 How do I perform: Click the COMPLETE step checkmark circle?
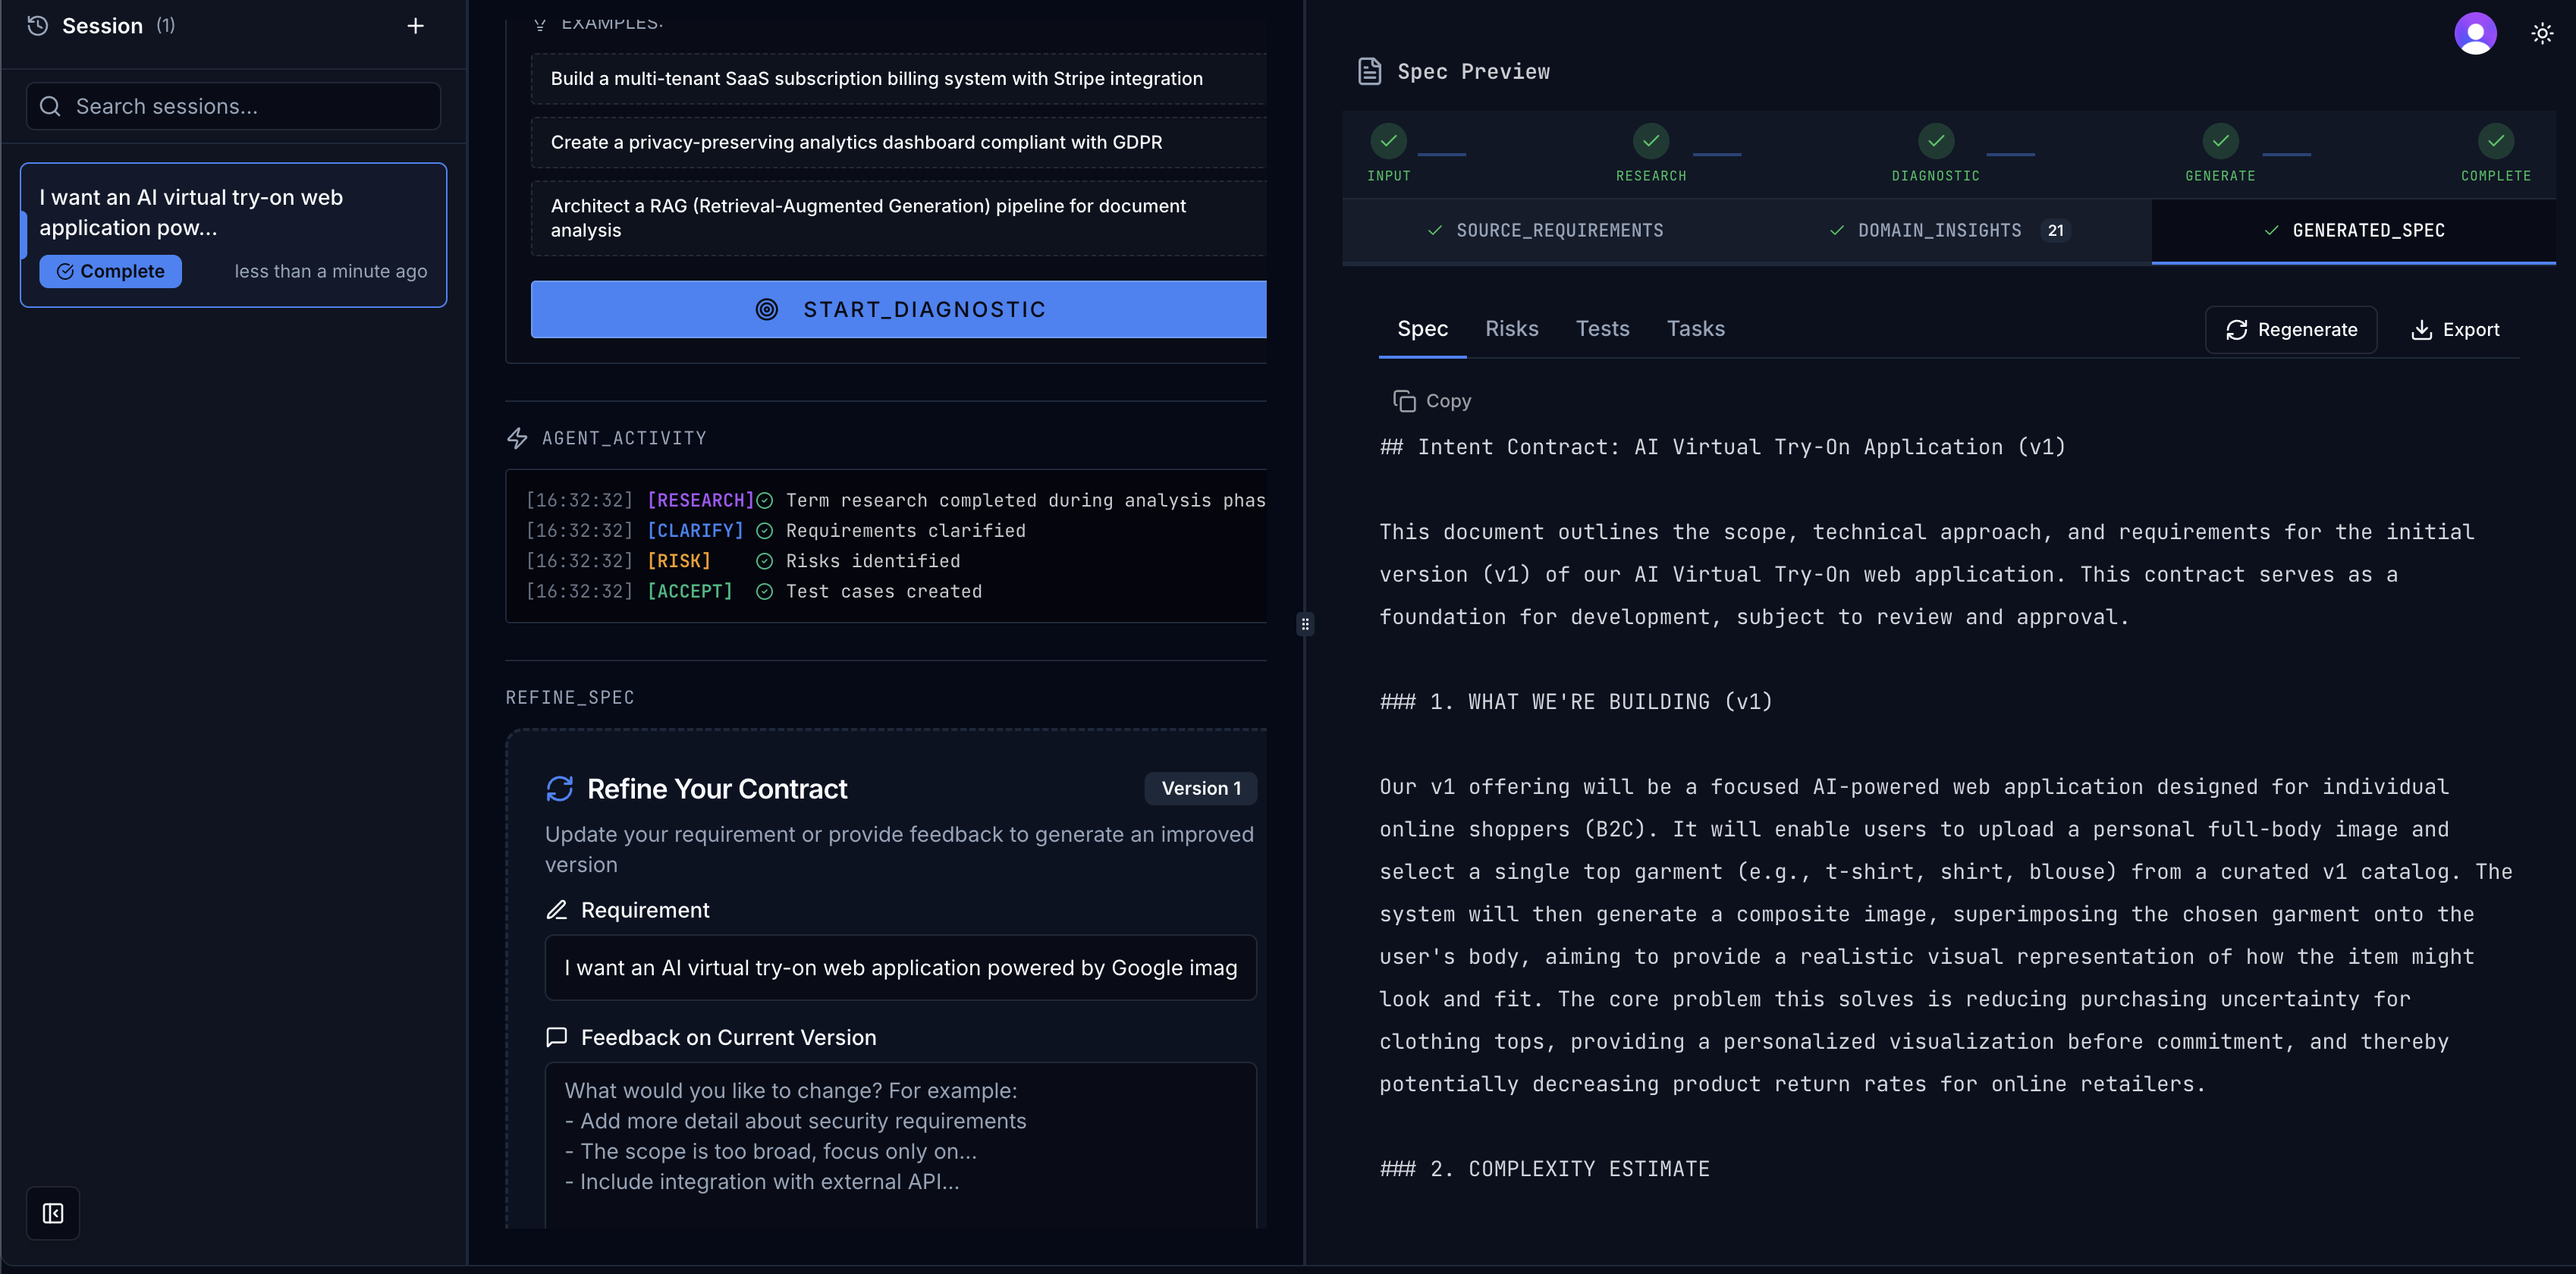[x=2495, y=141]
